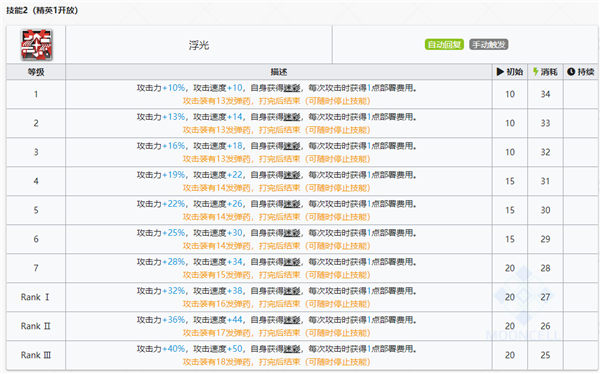Click the cost value 28
Viewport: 600px width, 374px height.
pos(545,268)
